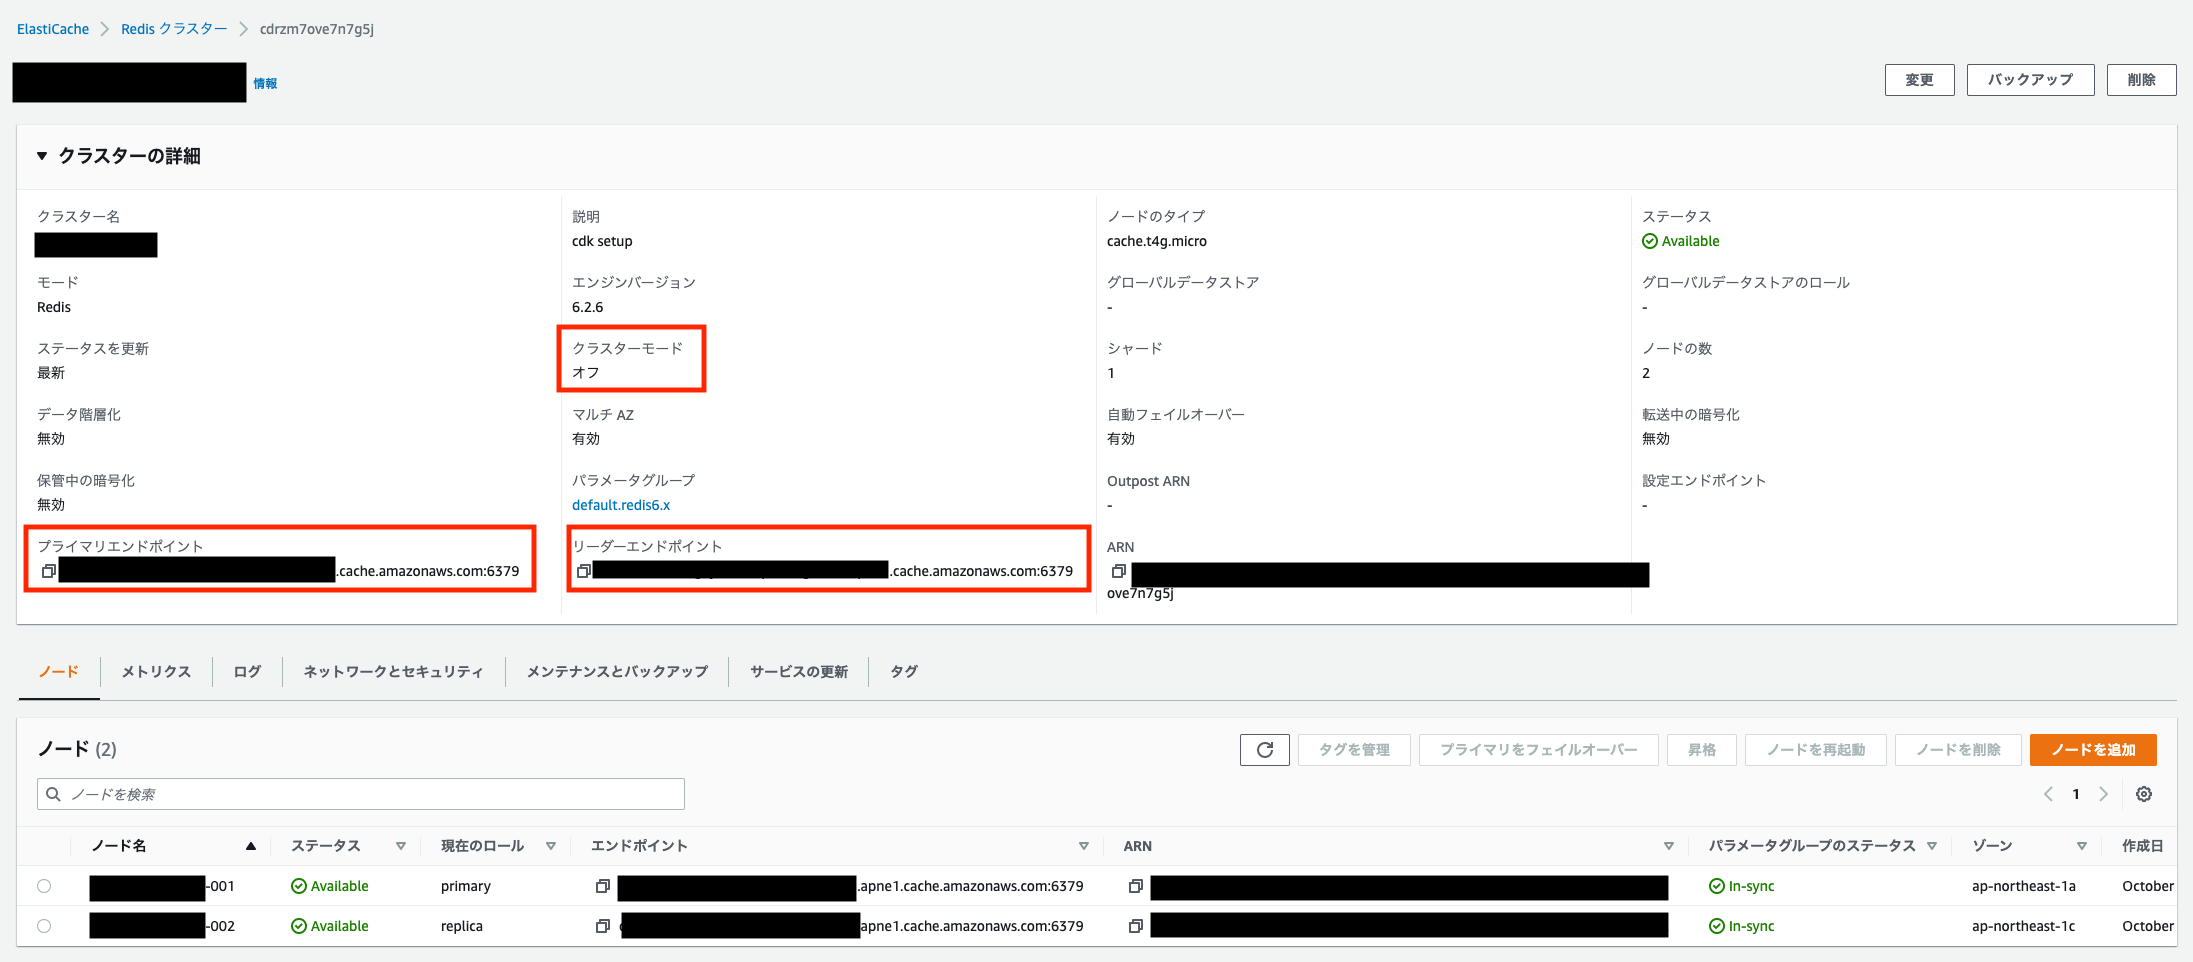Click ap-northeast-1a zone cell
This screenshot has width=2193, height=962.
(x=2024, y=886)
